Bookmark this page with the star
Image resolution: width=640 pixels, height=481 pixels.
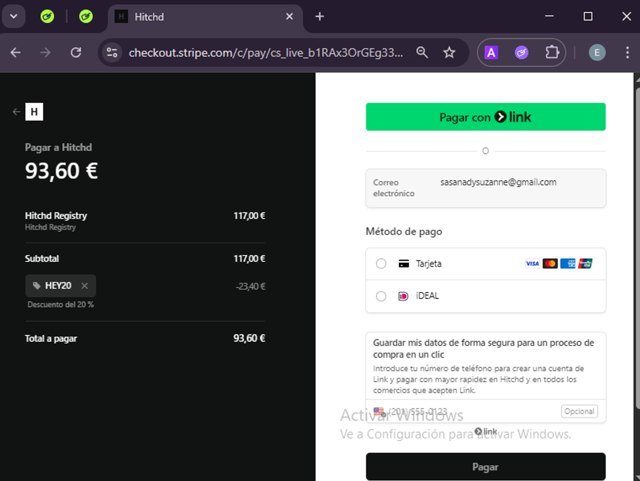coord(449,52)
